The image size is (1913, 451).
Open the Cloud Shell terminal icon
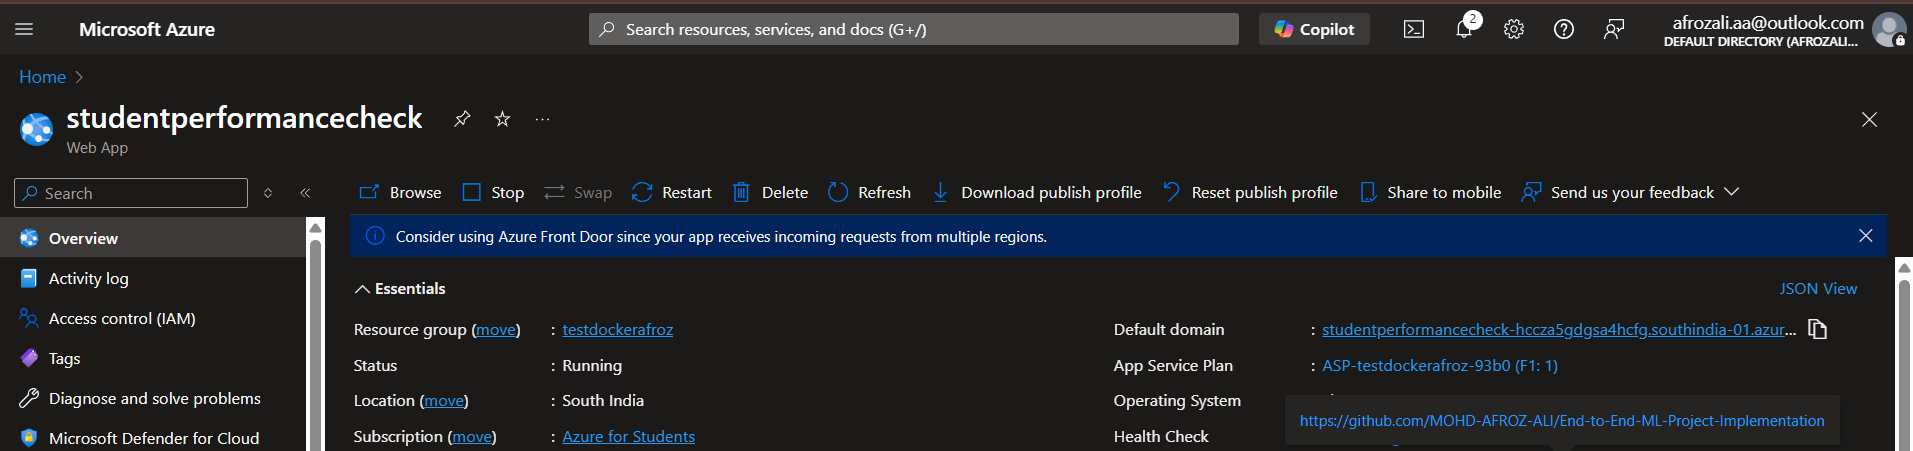point(1414,30)
